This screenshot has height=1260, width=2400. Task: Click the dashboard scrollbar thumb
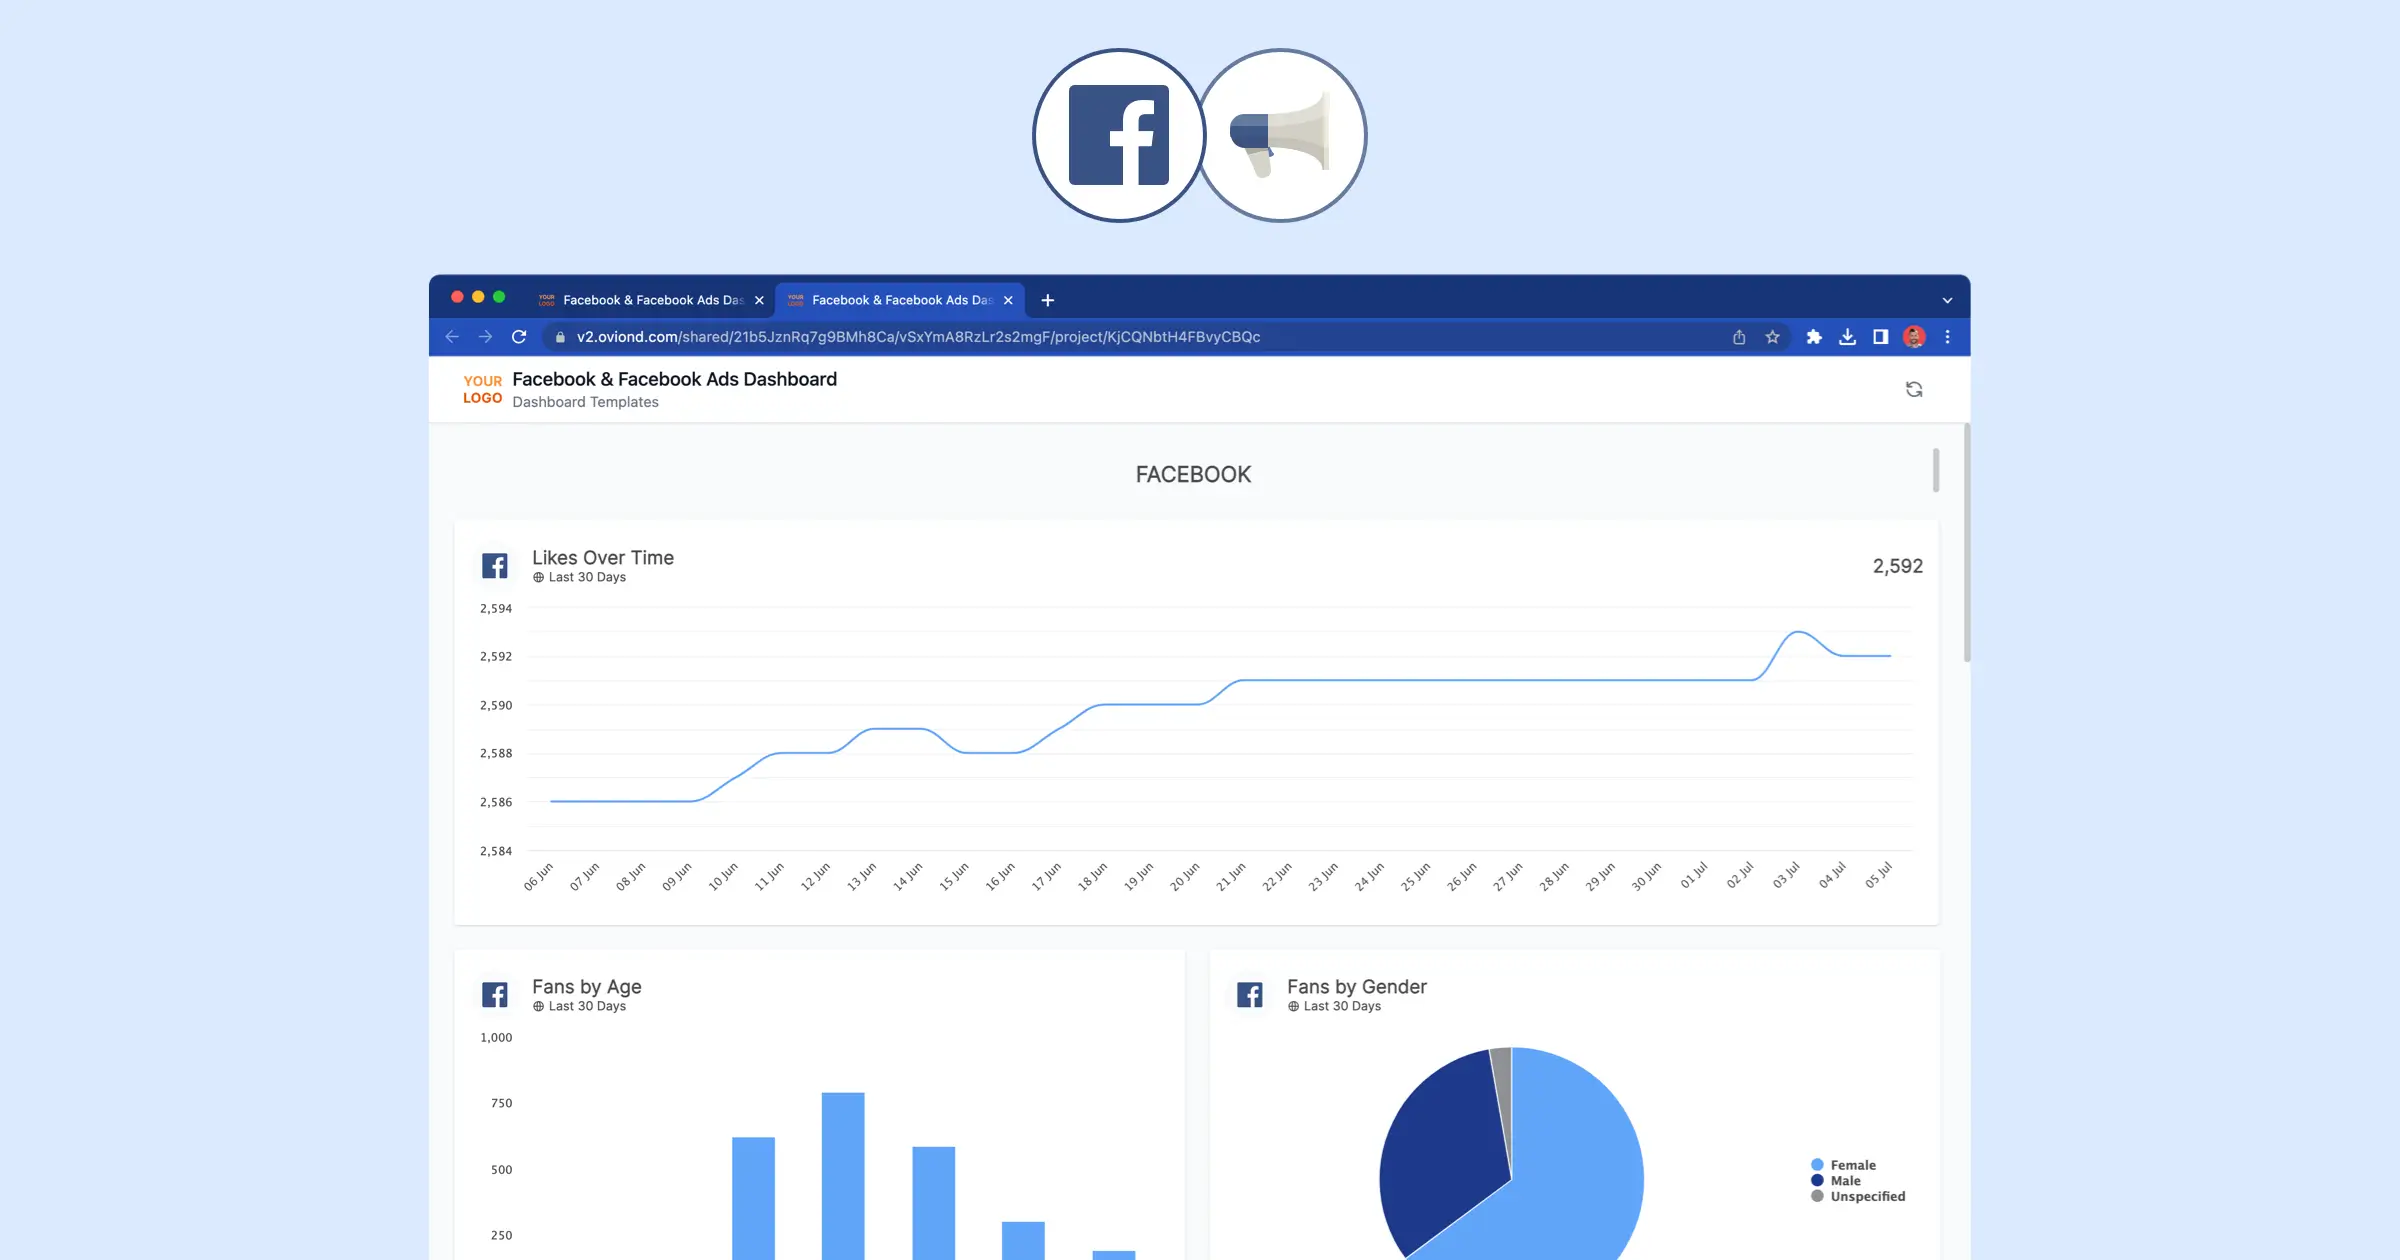[x=1967, y=542]
